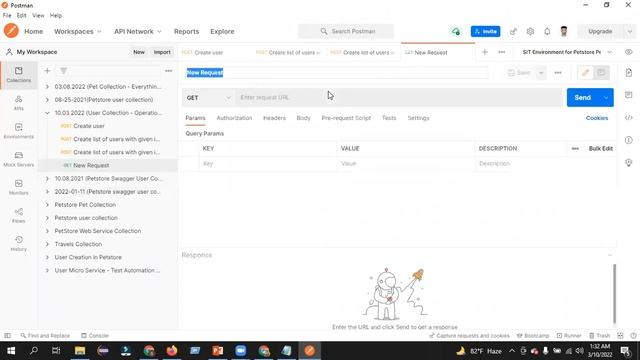640x360 pixels.
Task: Click the Import button
Action: click(x=162, y=52)
